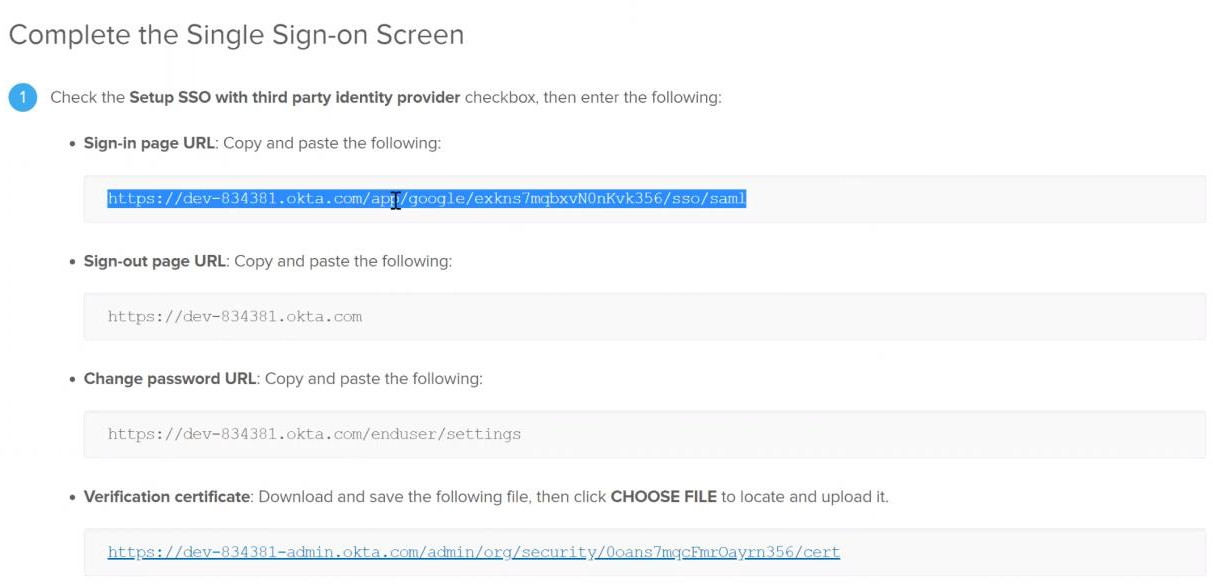The height and width of the screenshot is (584, 1213).
Task: Click the highlighted sign-in SAML URL
Action: [x=427, y=199]
